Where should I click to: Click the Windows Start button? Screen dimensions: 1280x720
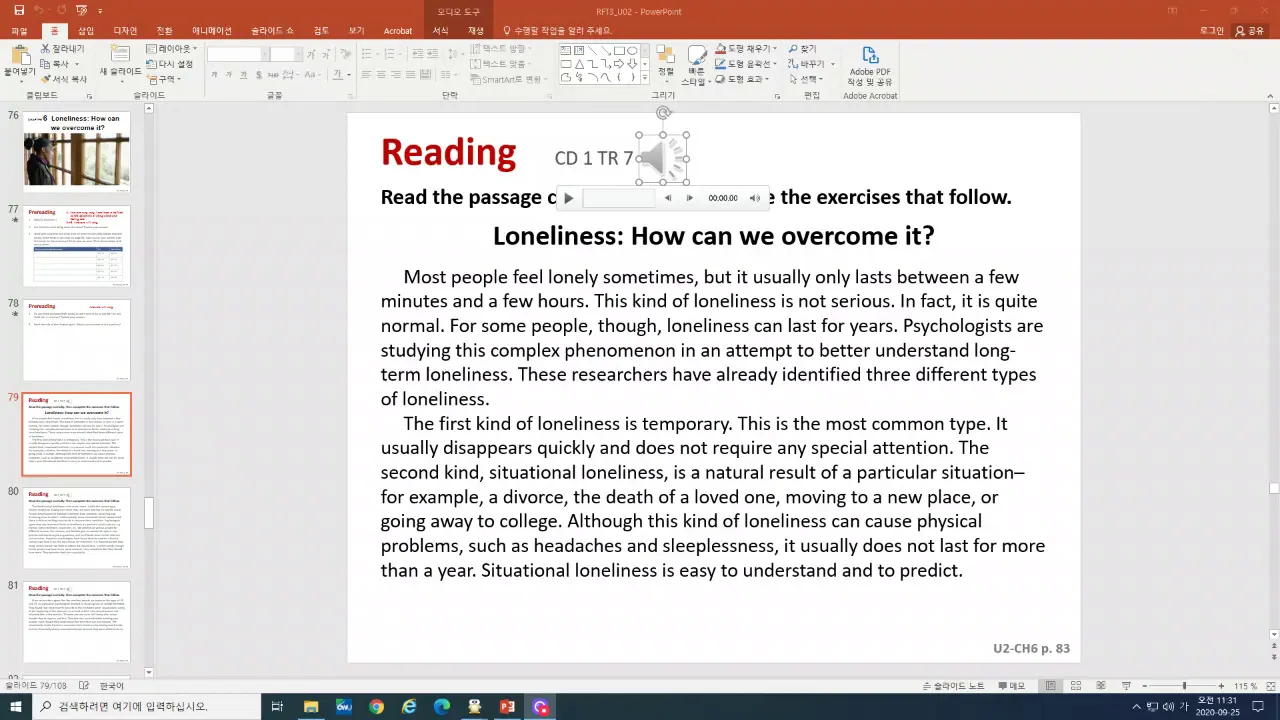pos(16,707)
